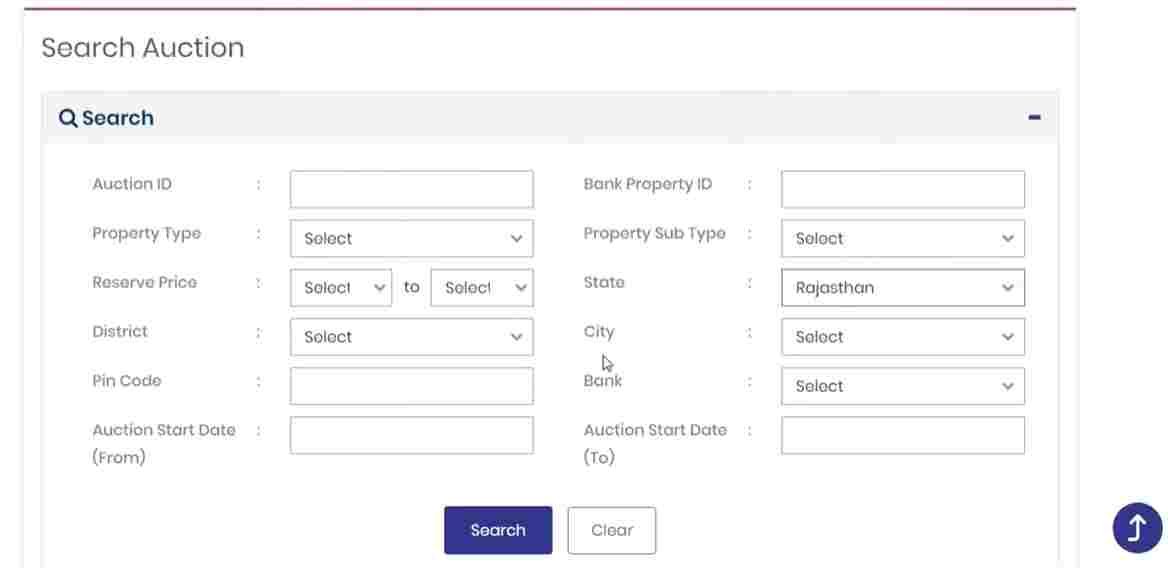Open the City dropdown
This screenshot has width=1168, height=579.
903,337
